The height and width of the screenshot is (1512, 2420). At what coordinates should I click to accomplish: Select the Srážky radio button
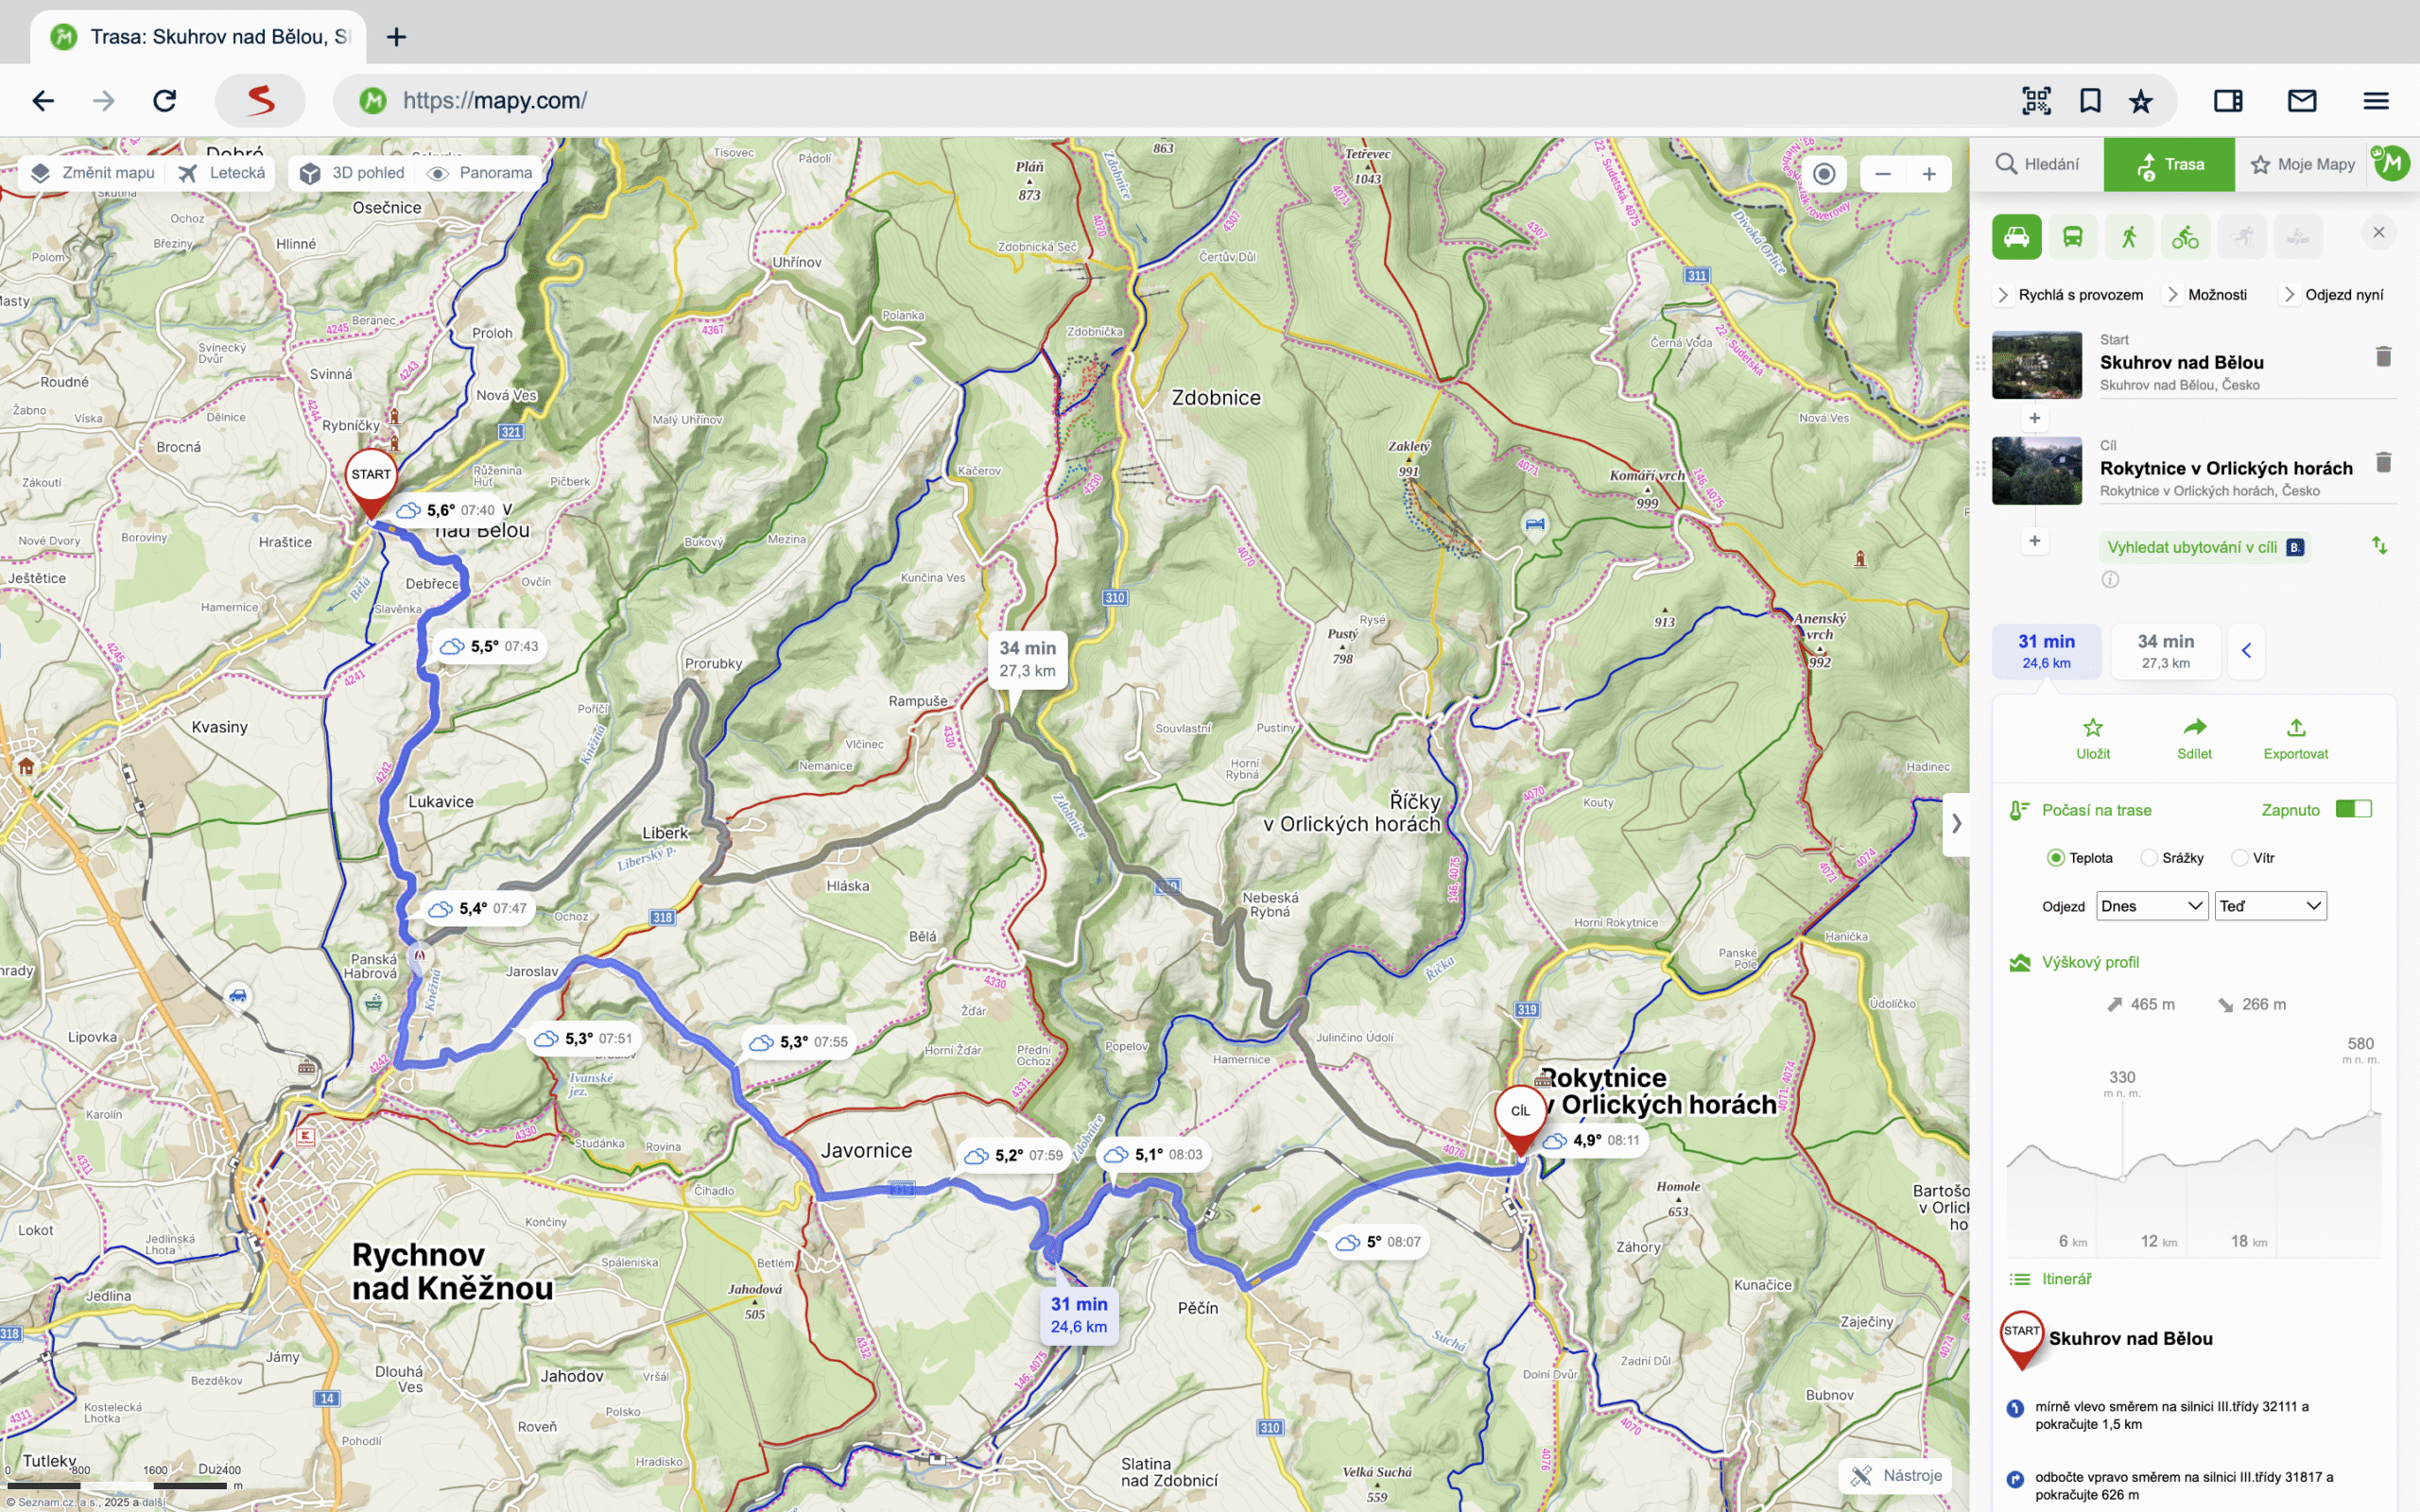point(2149,858)
